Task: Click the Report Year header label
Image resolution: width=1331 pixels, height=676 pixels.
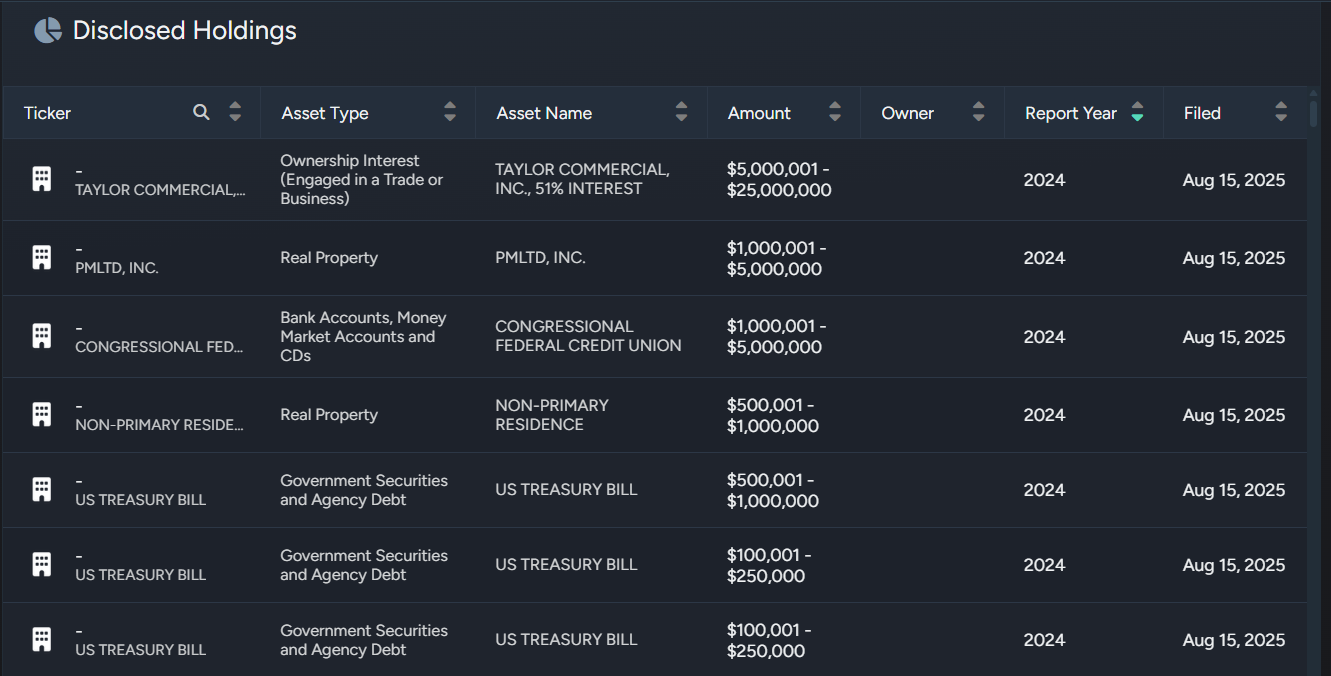Action: coord(1071,113)
